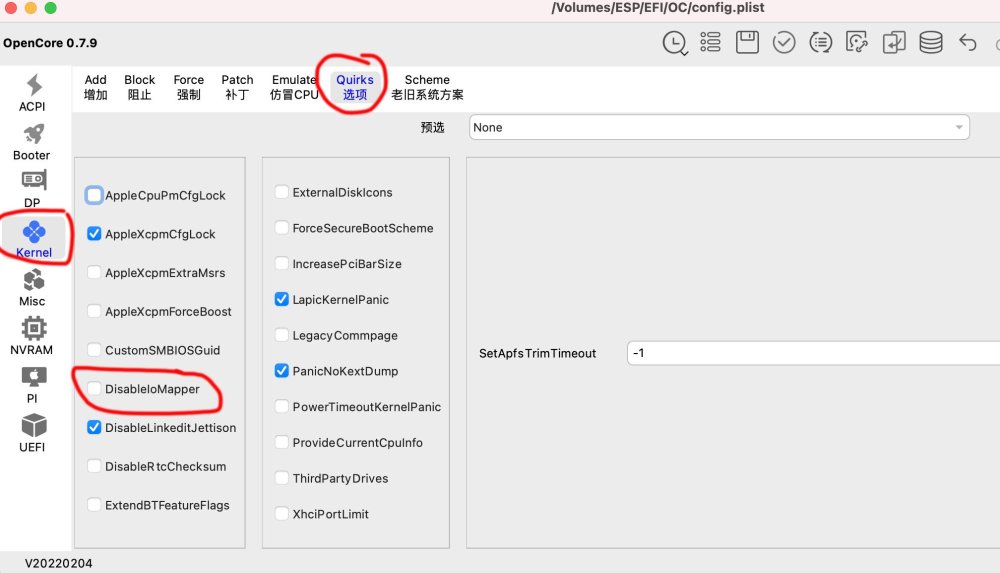Image resolution: width=1000 pixels, height=573 pixels.
Task: Click the config.plist path in title bar
Action: click(x=658, y=8)
